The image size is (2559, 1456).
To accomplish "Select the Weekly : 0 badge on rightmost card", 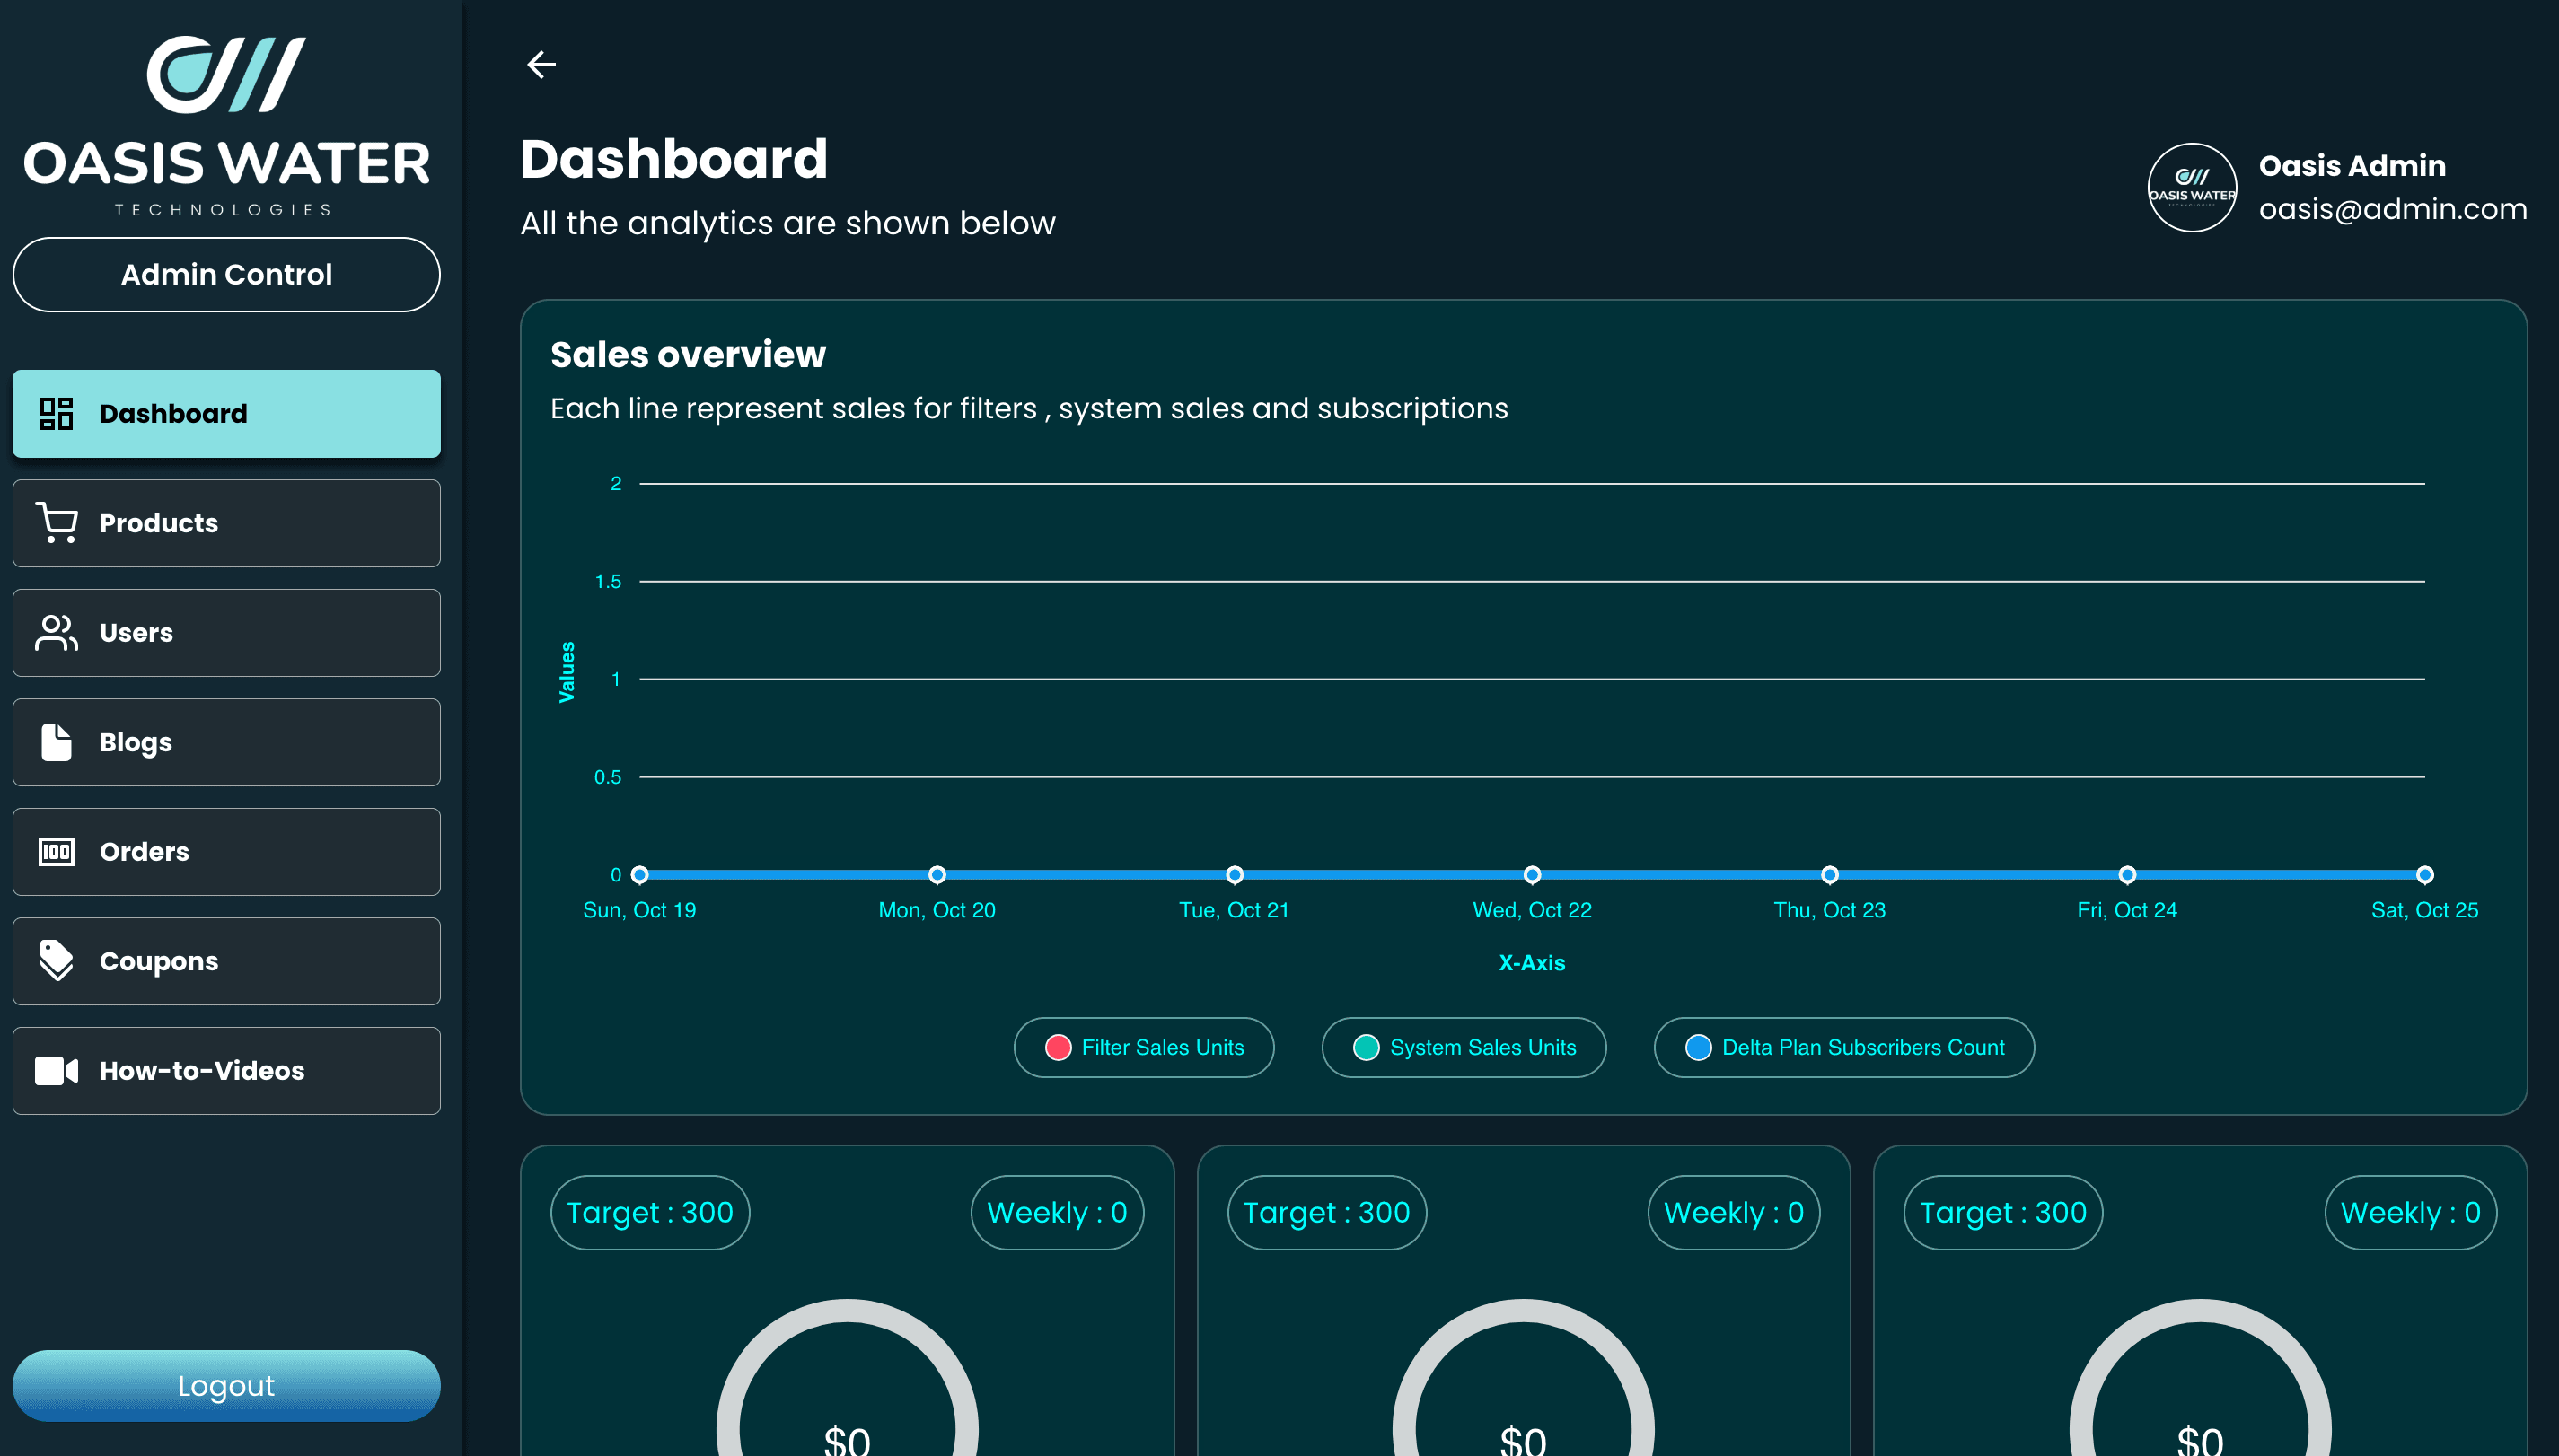I will pos(2410,1212).
